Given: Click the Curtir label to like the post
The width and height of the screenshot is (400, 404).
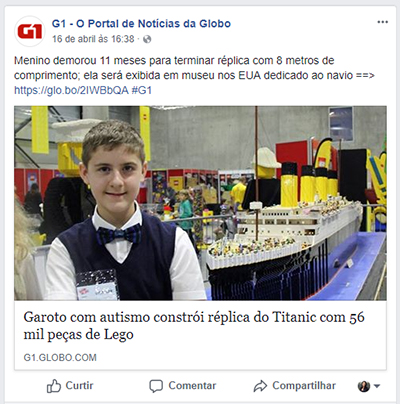Looking at the screenshot, I should tap(79, 386).
